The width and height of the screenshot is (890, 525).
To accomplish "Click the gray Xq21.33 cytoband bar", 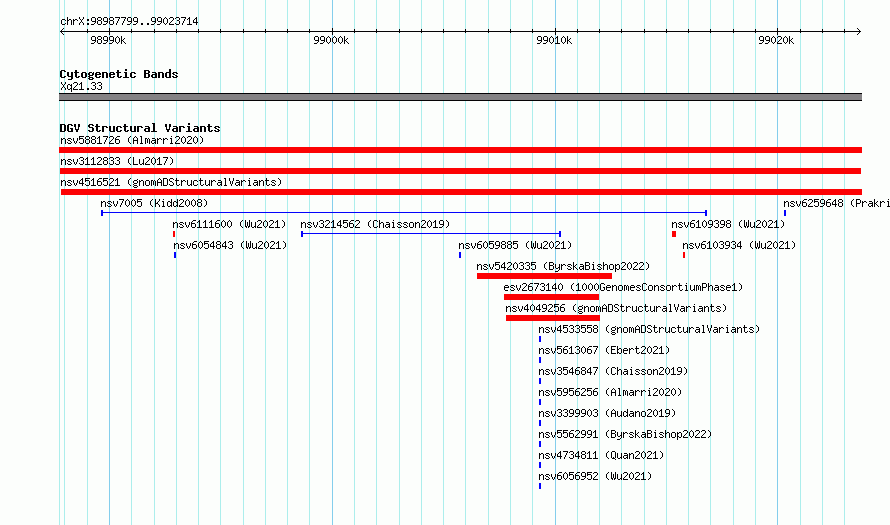I will [460, 97].
